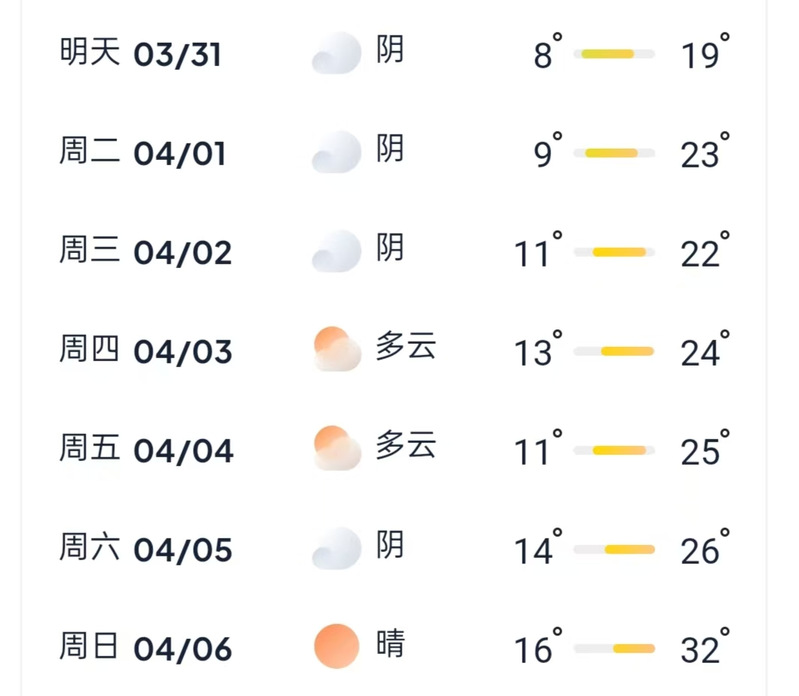Click the partly cloudy icon for 04/04
799x696 pixels.
337,448
